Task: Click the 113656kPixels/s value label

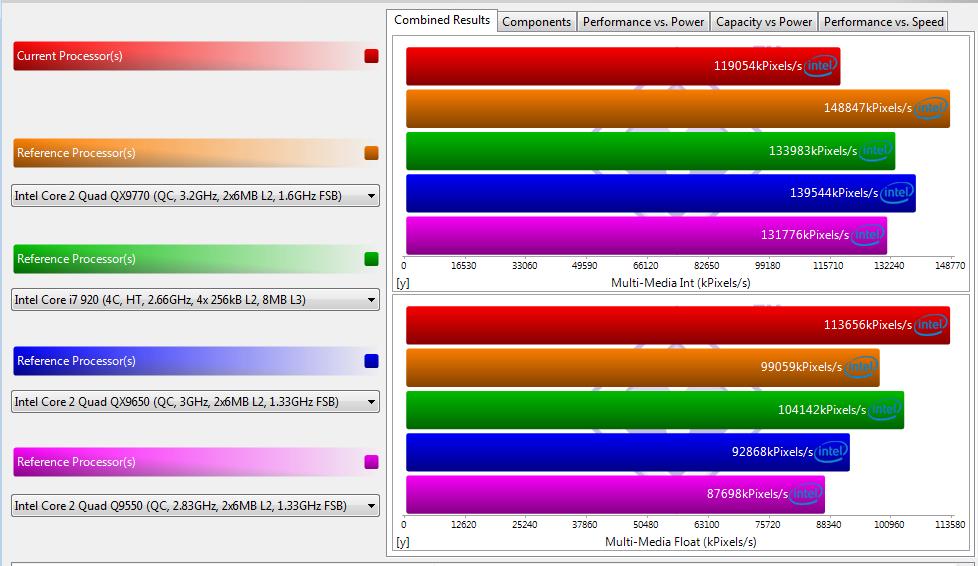Action: tap(868, 324)
